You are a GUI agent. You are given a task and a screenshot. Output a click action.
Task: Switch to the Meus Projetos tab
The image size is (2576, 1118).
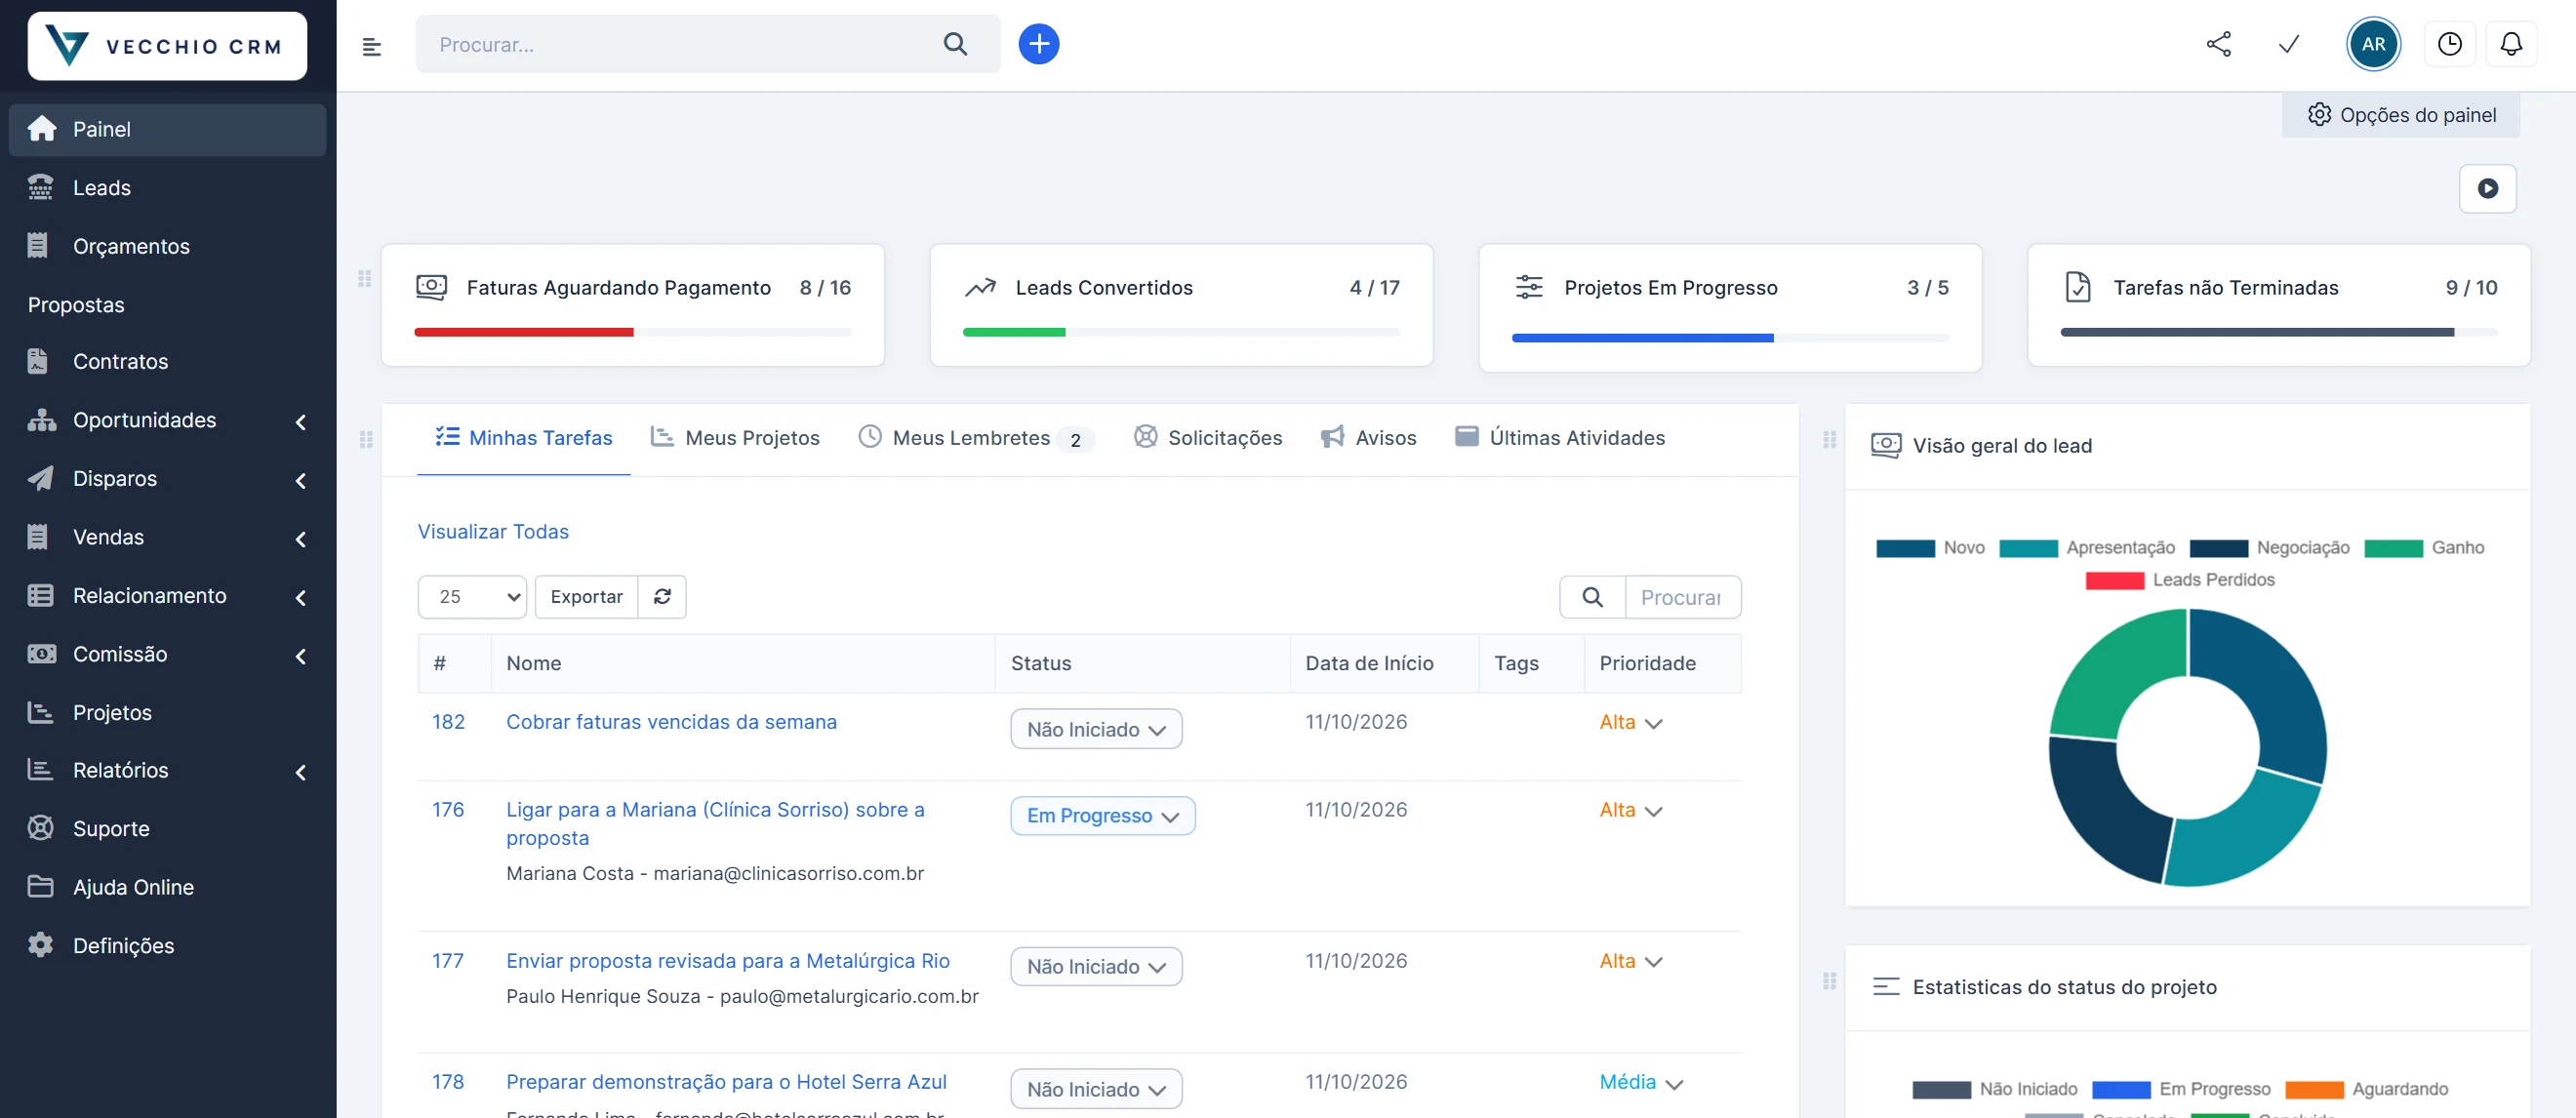click(x=735, y=437)
